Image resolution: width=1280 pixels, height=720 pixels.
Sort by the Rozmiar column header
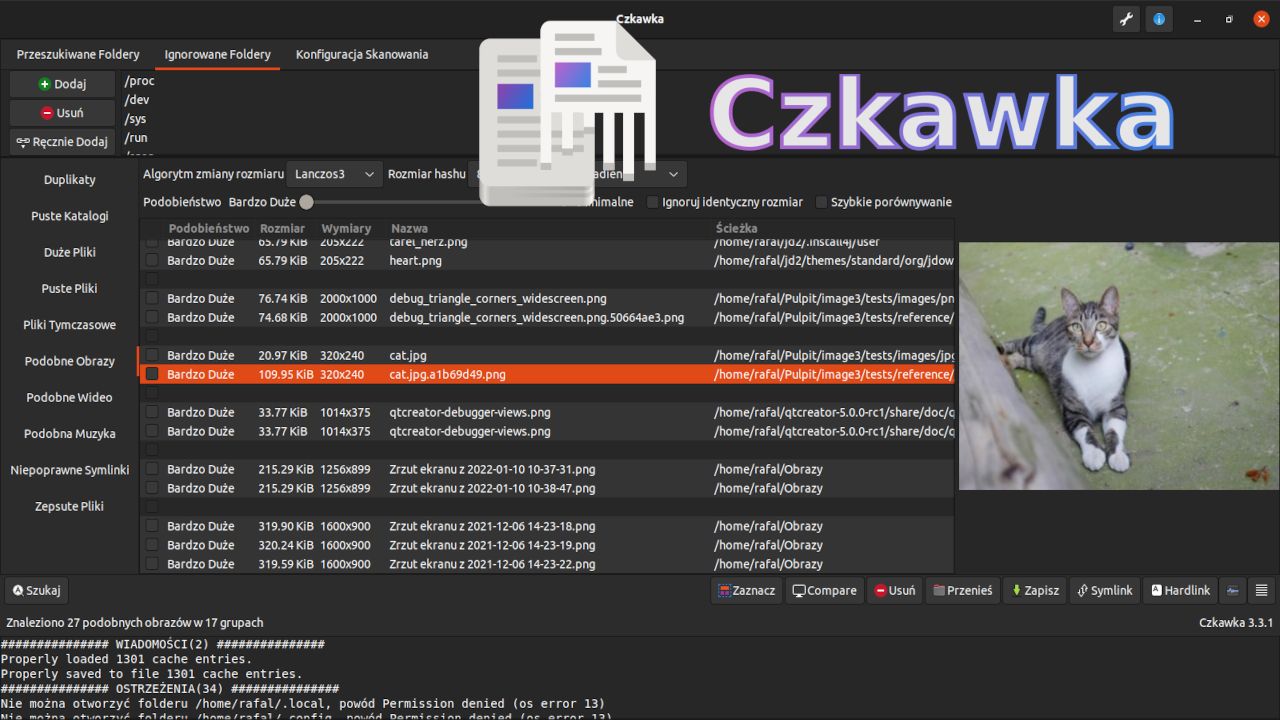tap(282, 228)
